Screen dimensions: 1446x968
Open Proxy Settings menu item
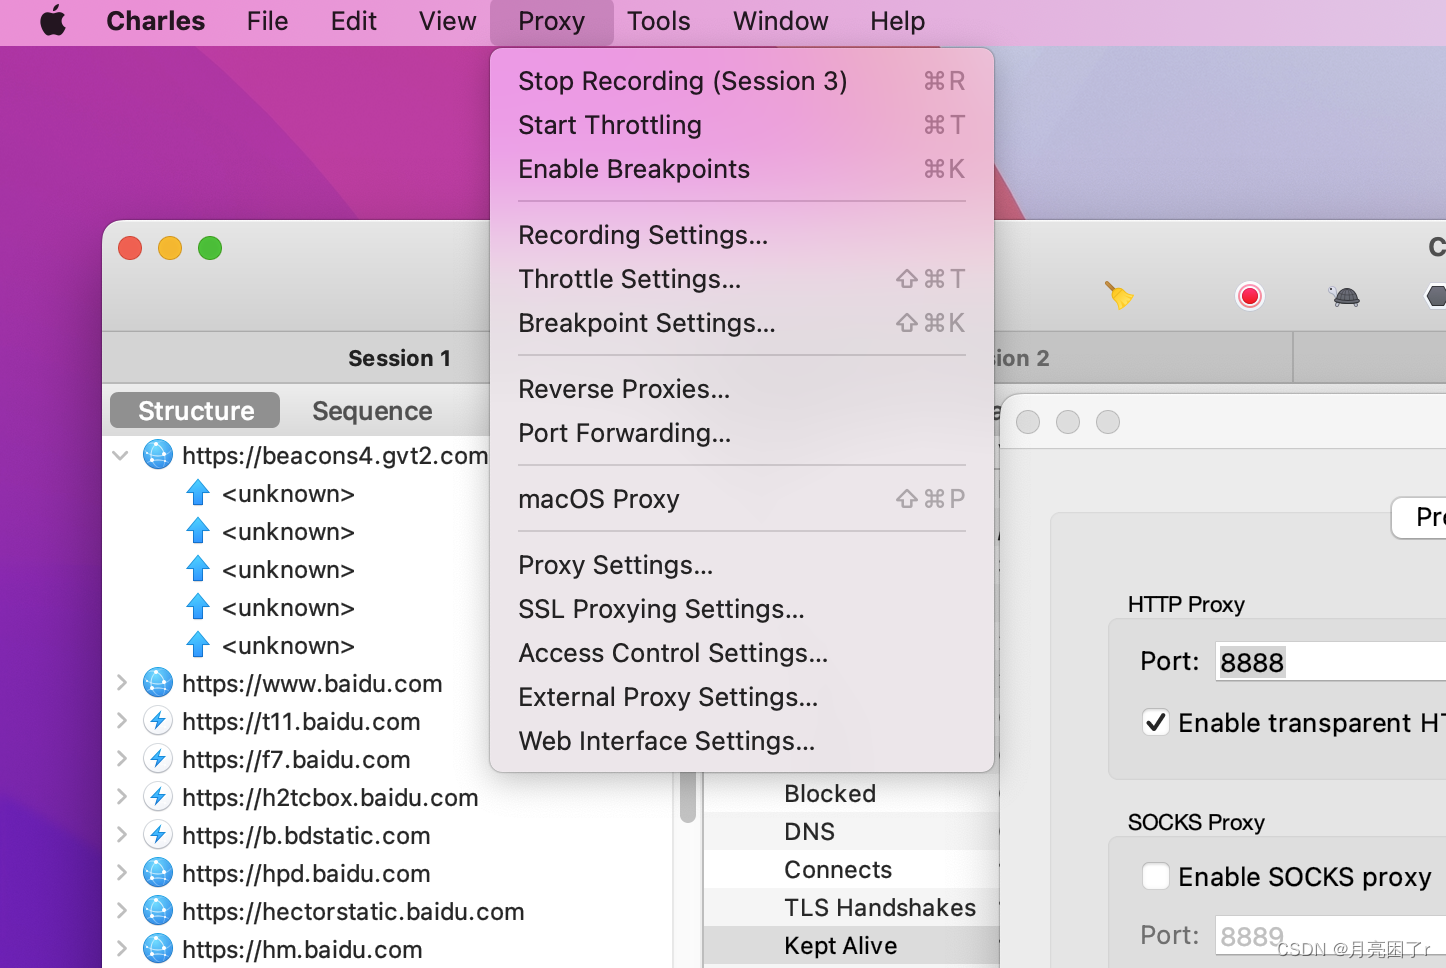[x=742, y=565]
